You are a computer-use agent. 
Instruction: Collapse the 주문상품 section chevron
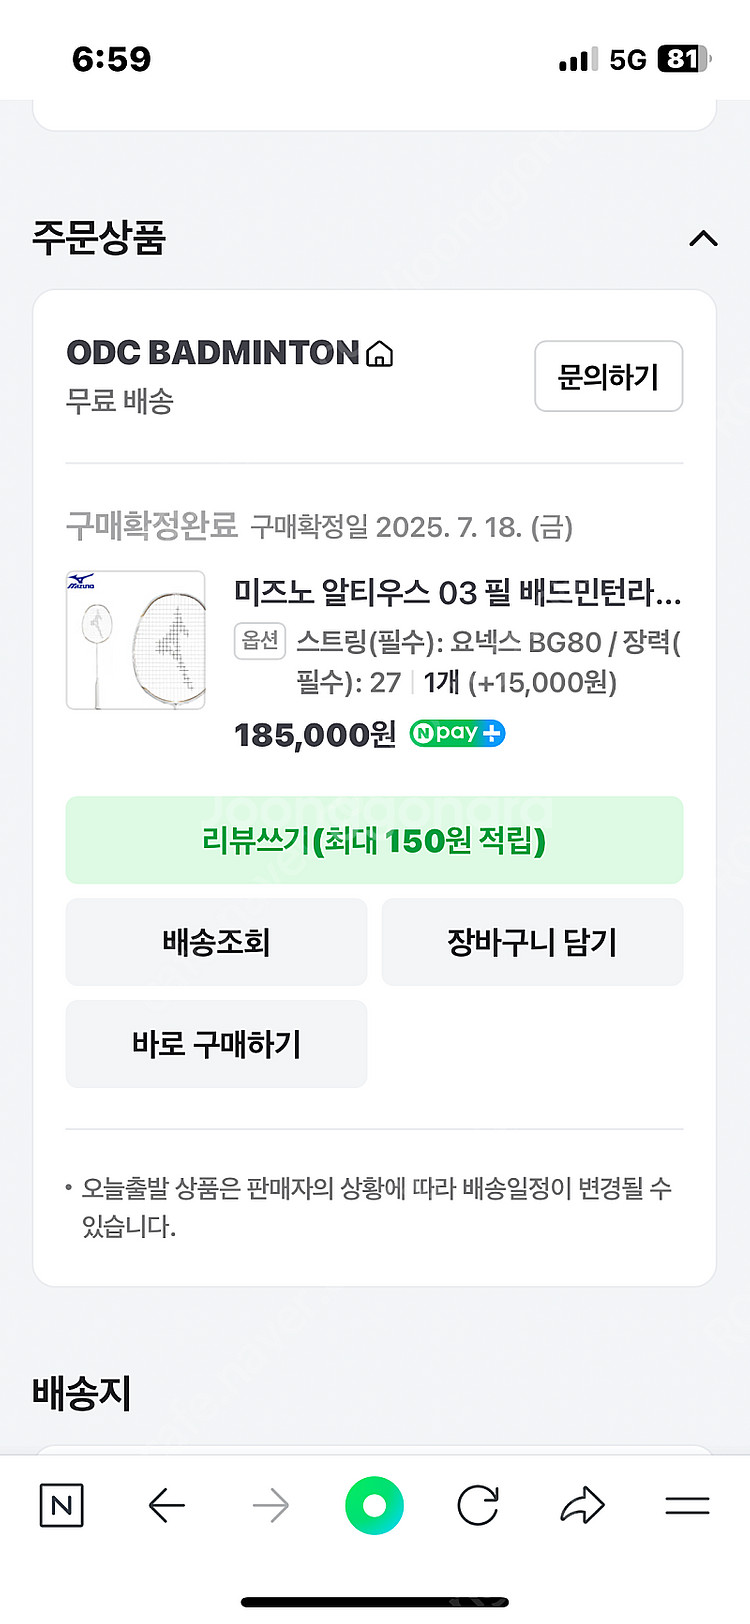[x=703, y=238]
